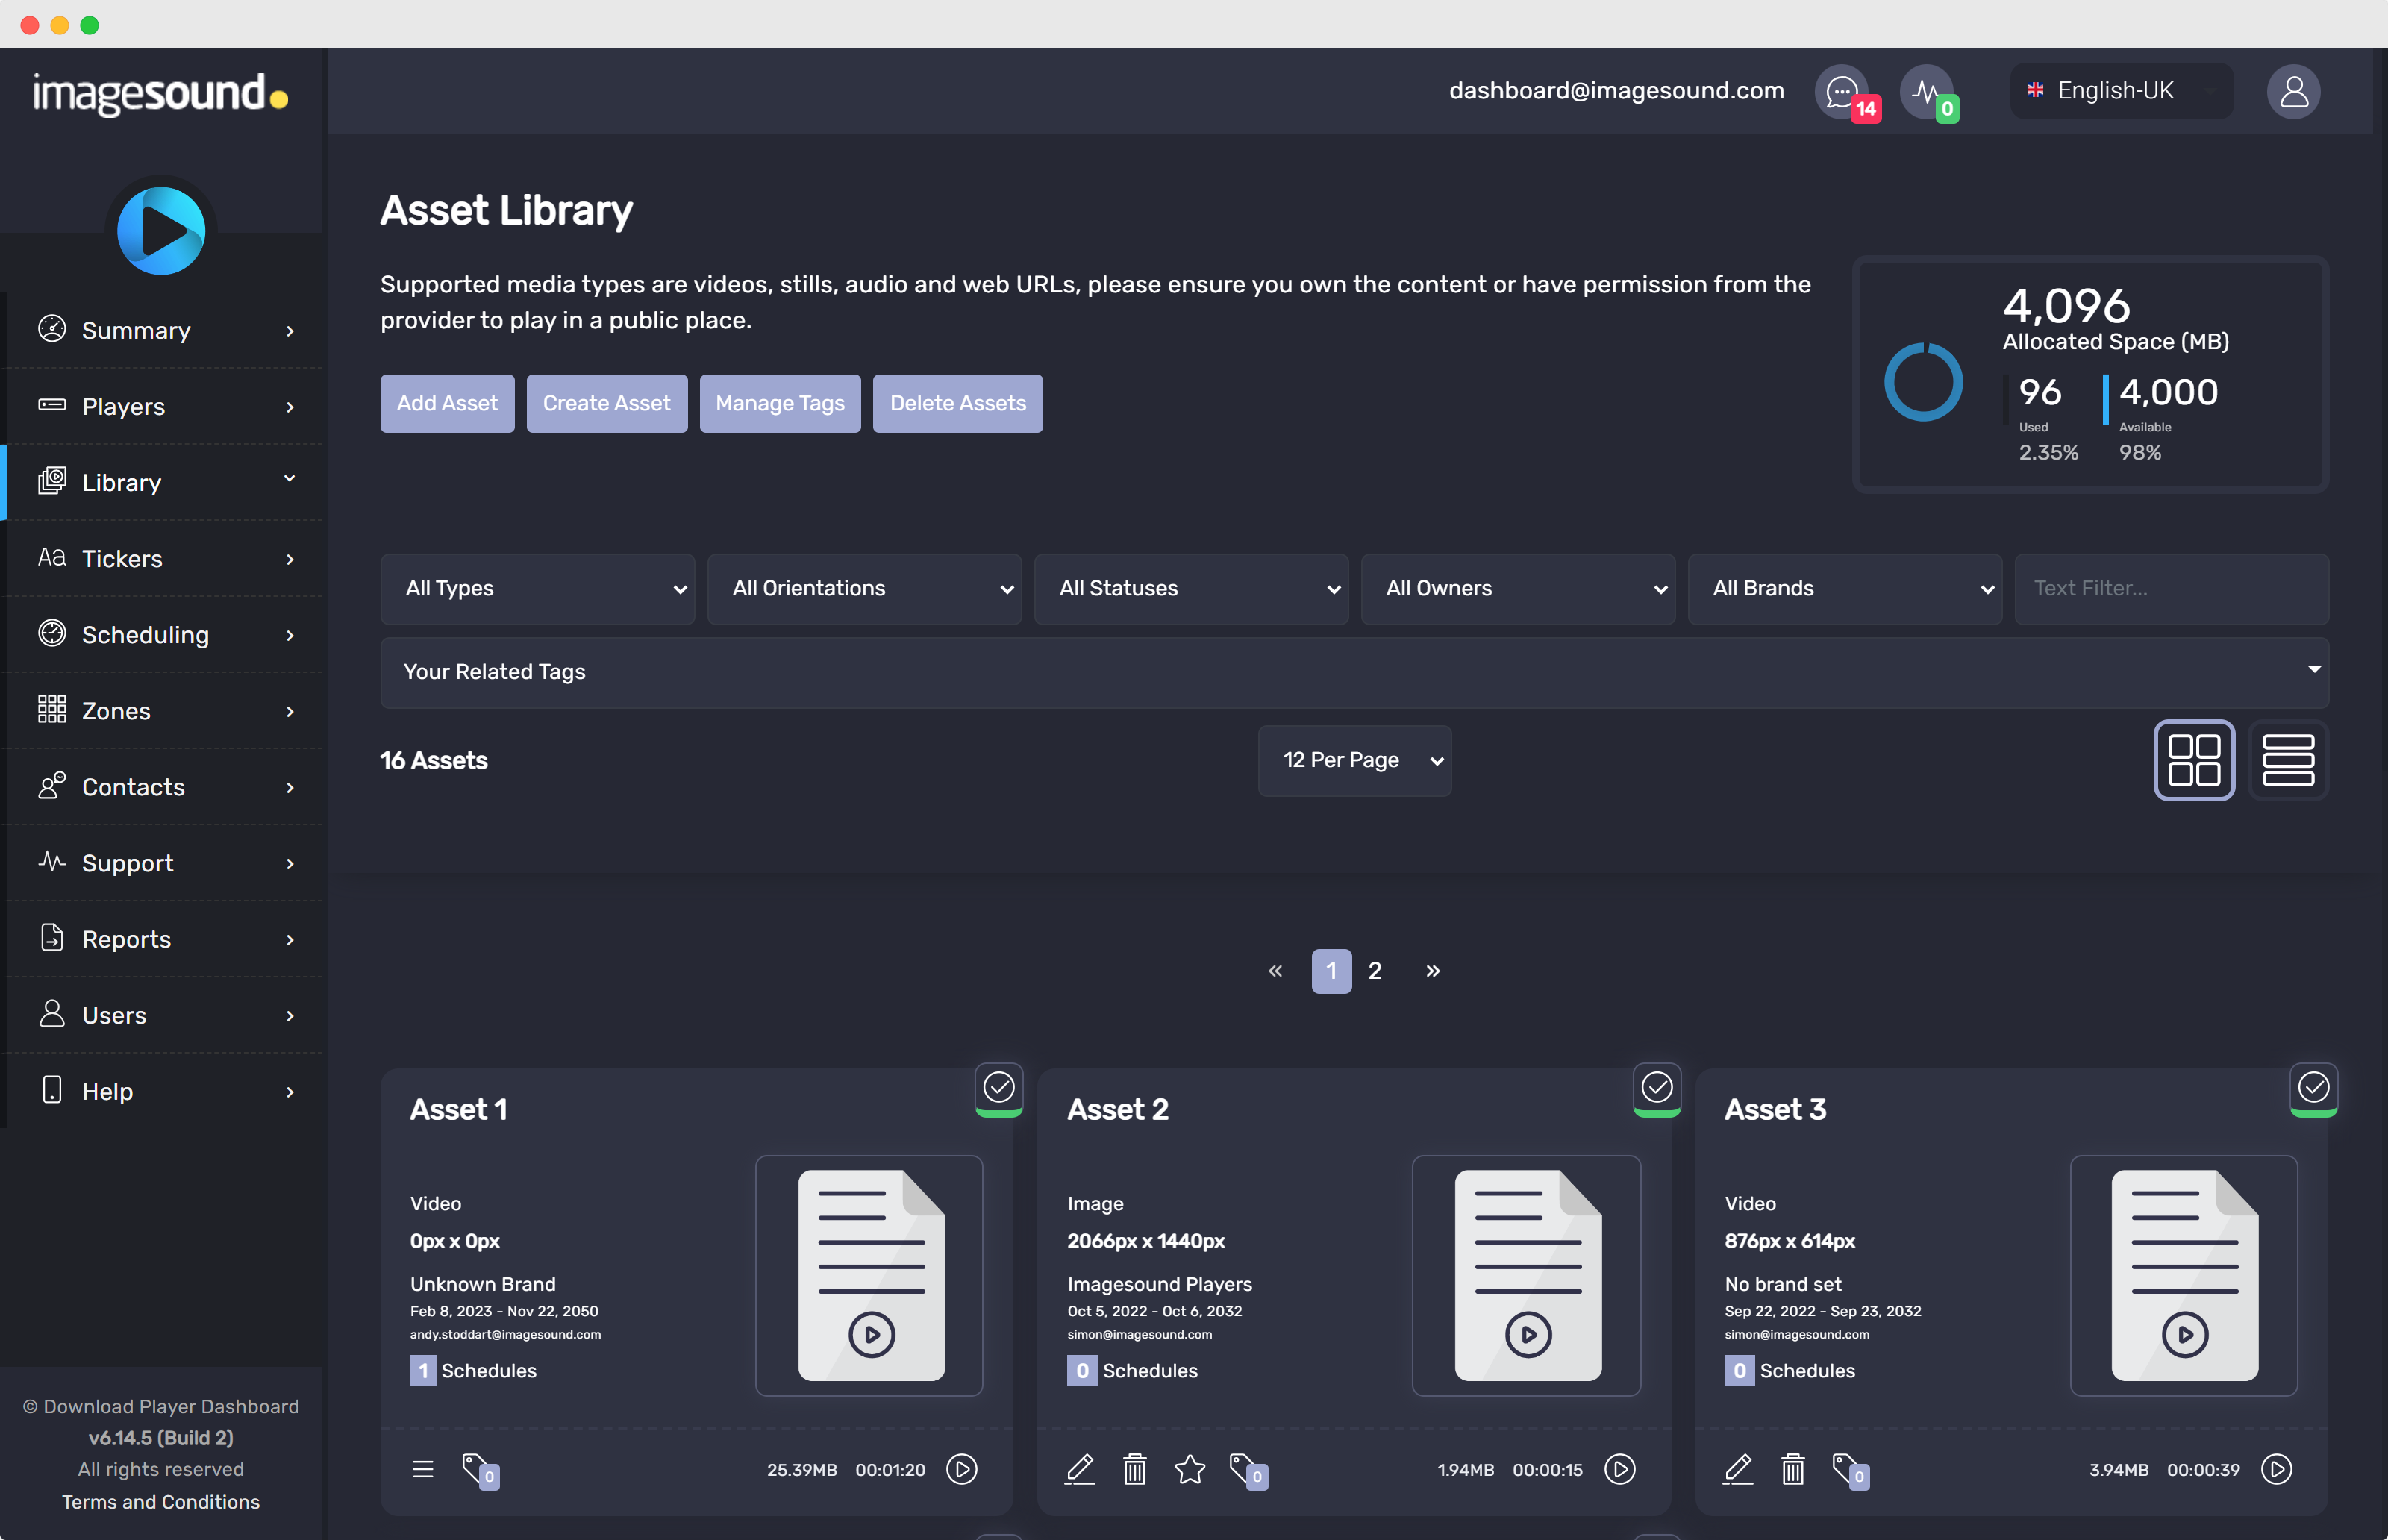
Task: Open the All Statuses filter dropdown
Action: click(x=1192, y=589)
